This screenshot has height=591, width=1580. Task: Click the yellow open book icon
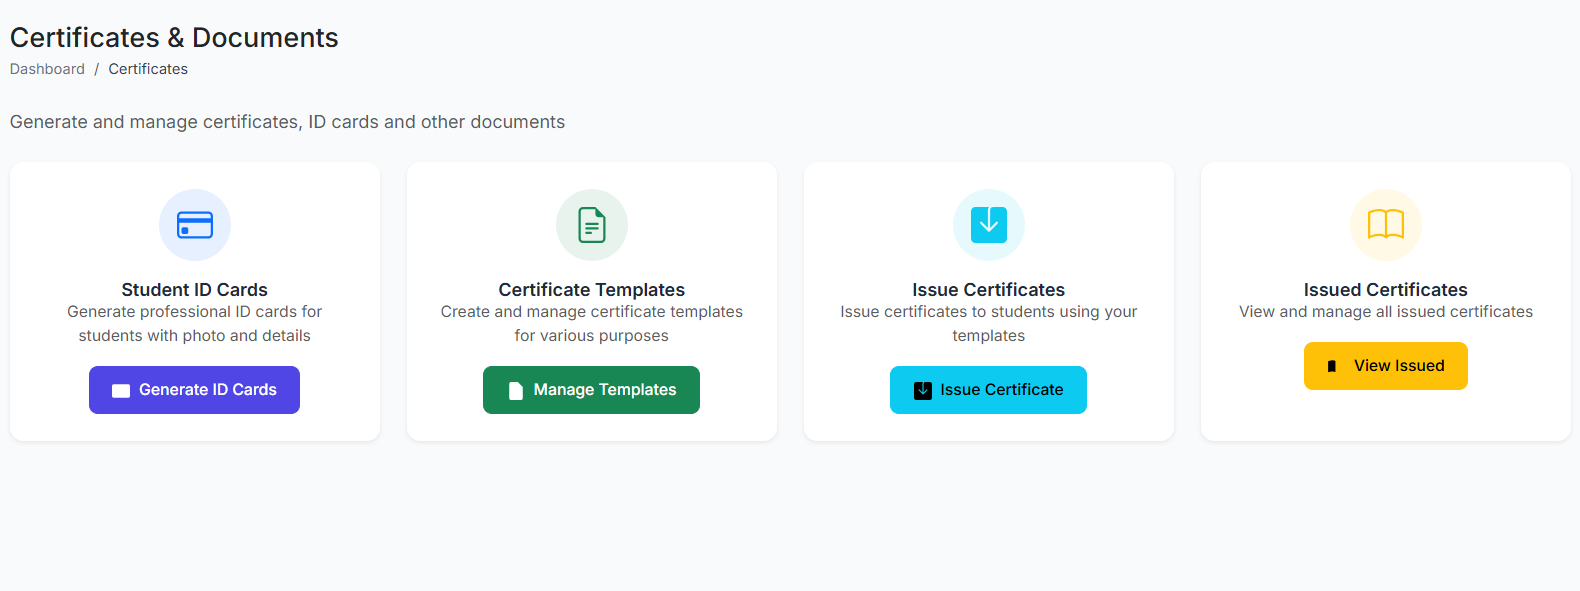pos(1385,225)
